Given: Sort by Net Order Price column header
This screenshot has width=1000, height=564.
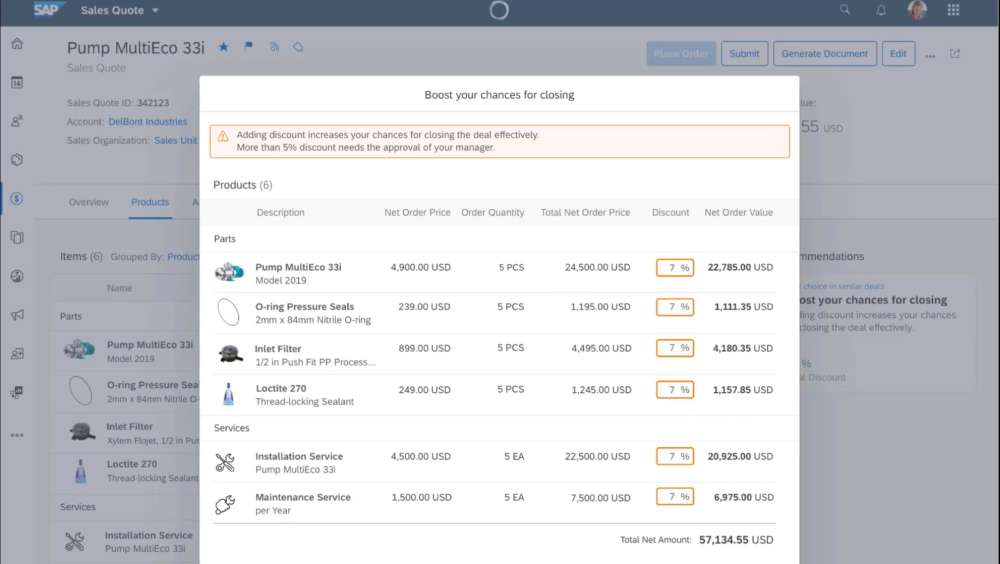Looking at the screenshot, I should point(417,212).
